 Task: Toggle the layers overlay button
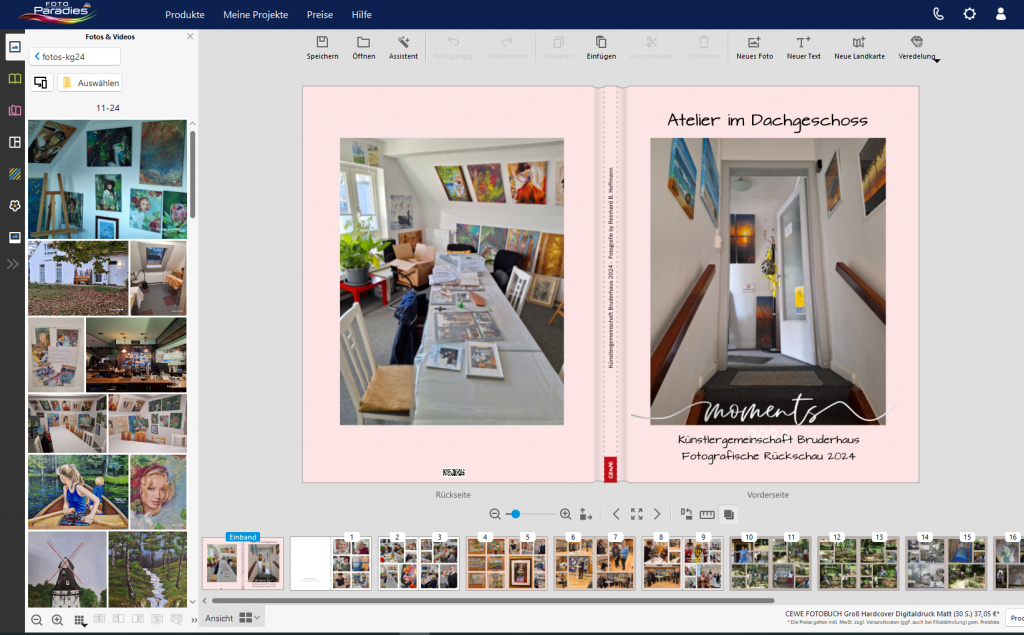click(728, 514)
